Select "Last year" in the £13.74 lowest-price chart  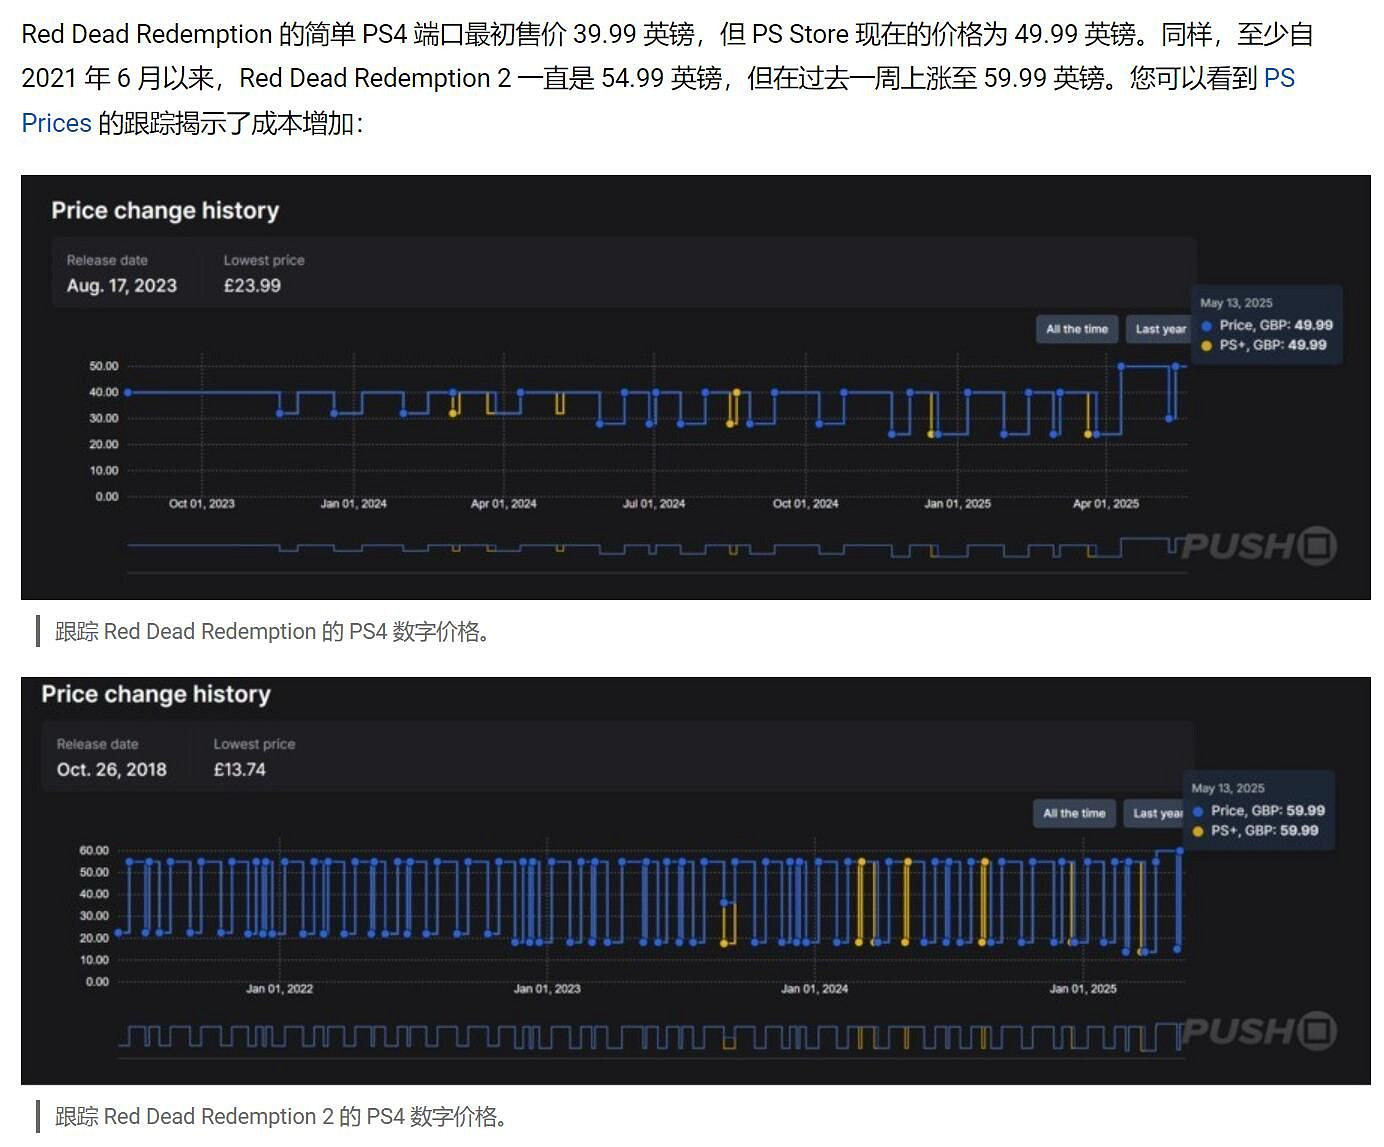[x=1156, y=813]
